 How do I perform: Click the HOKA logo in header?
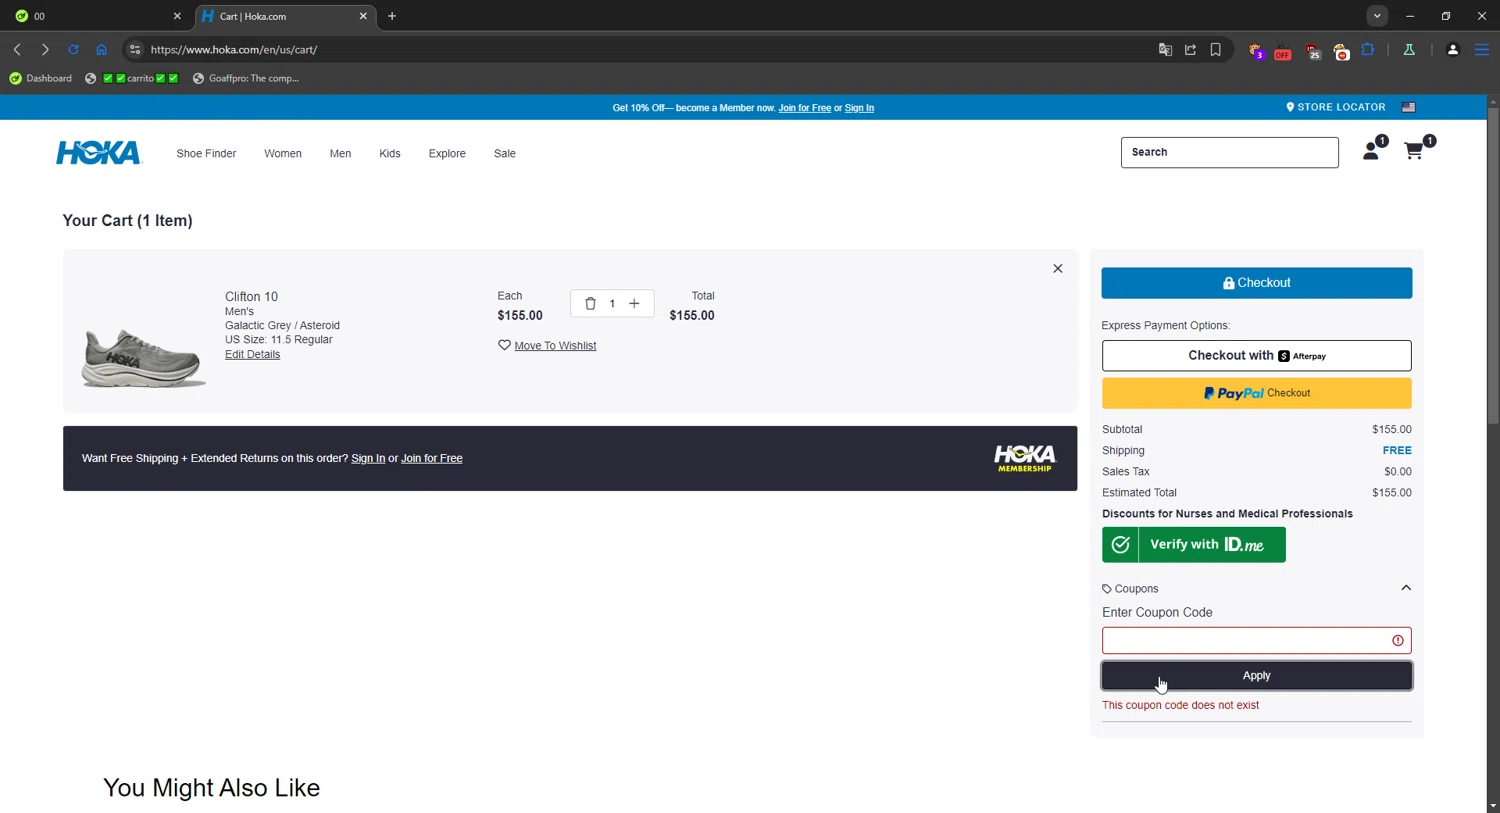click(x=99, y=152)
